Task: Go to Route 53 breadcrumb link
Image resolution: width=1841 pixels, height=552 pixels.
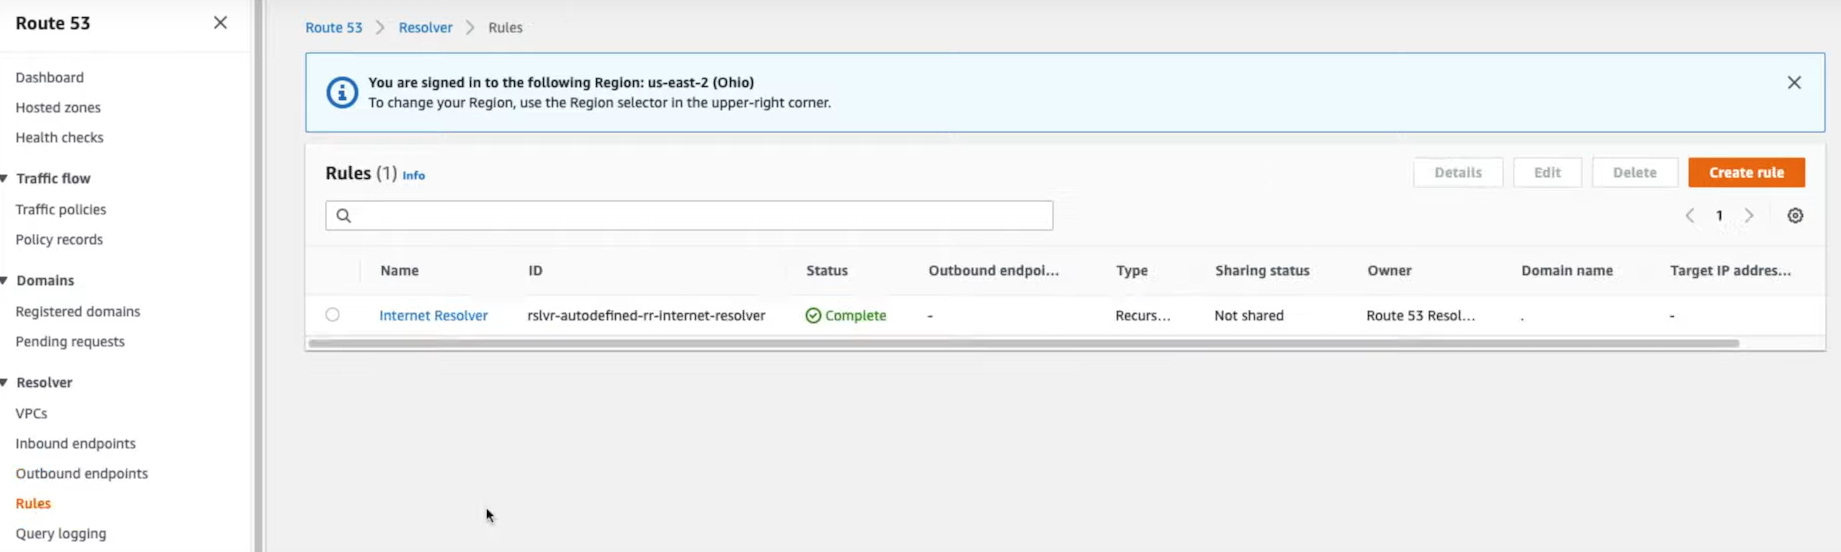Action: tap(333, 27)
